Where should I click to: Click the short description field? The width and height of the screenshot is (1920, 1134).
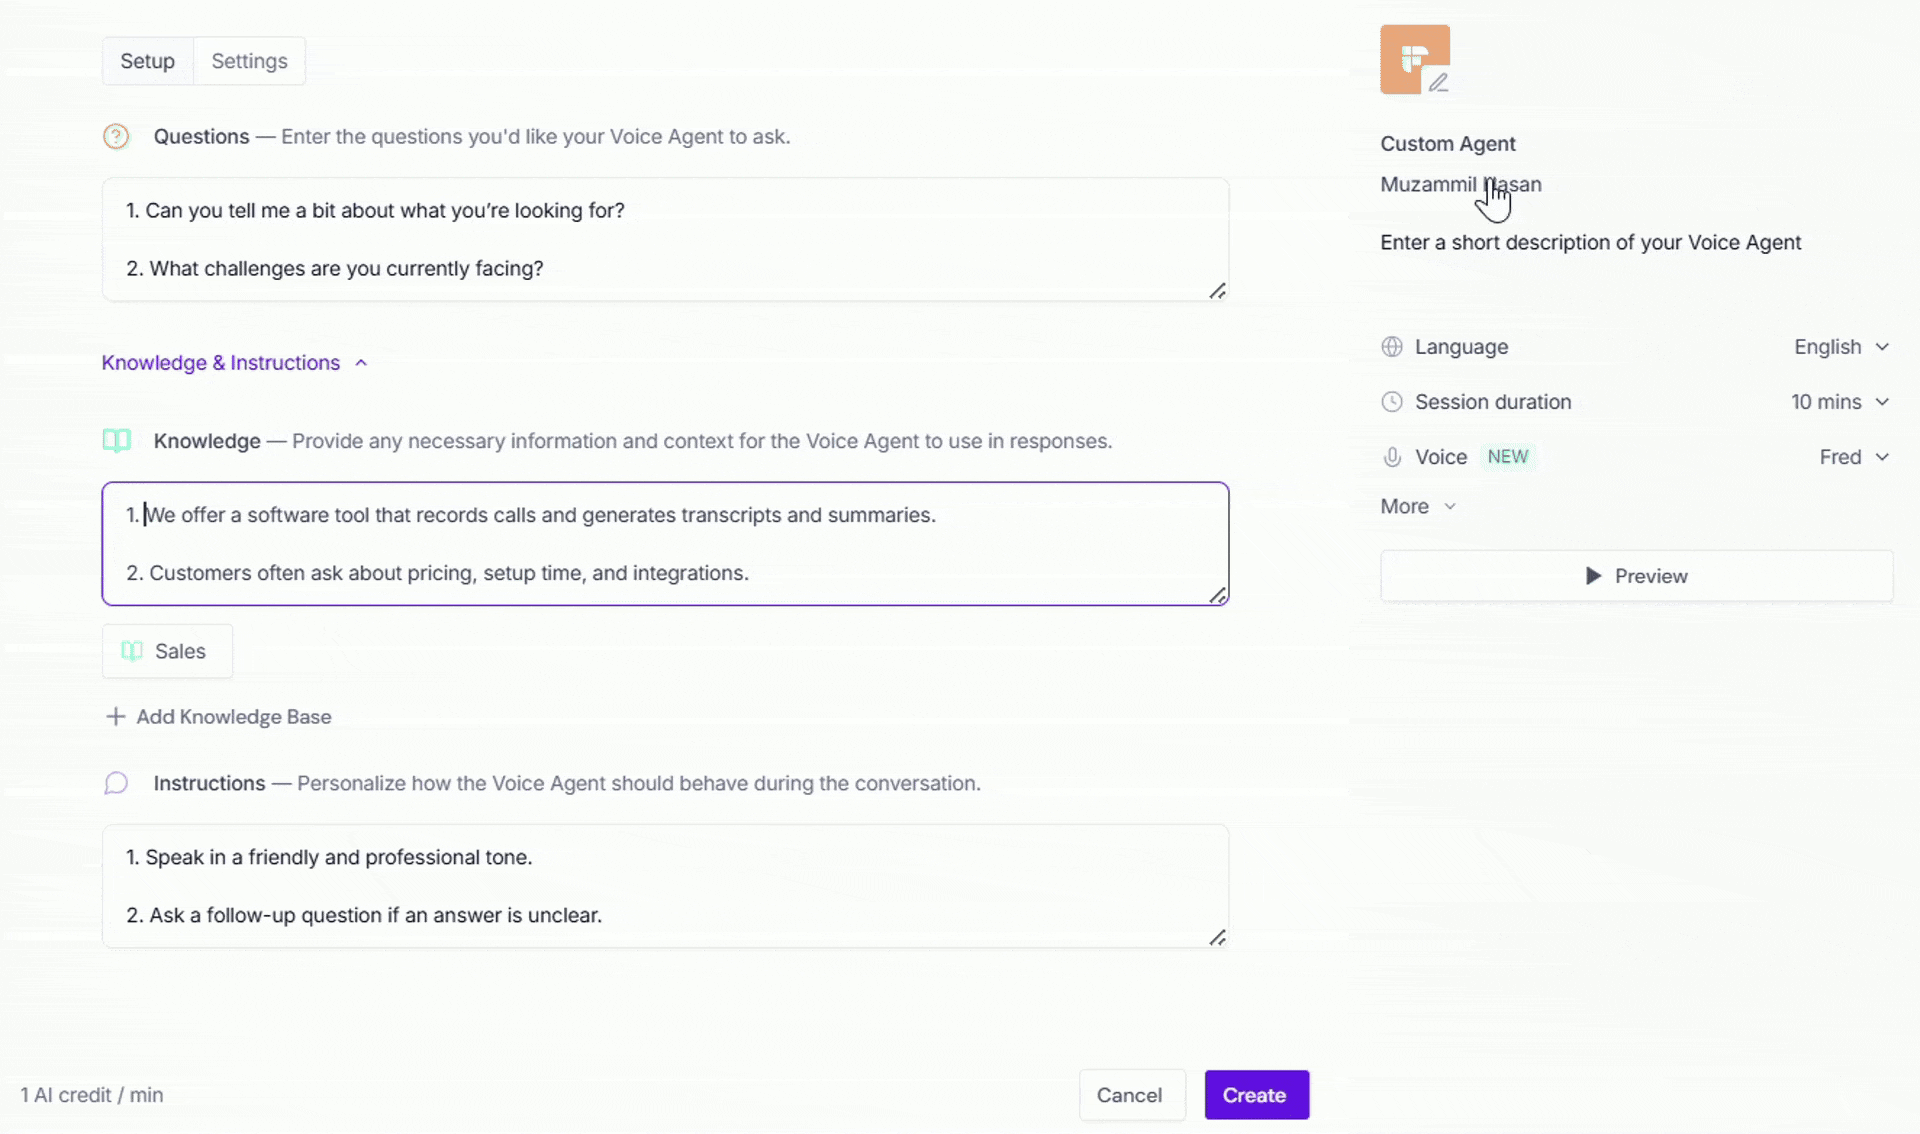click(1591, 243)
